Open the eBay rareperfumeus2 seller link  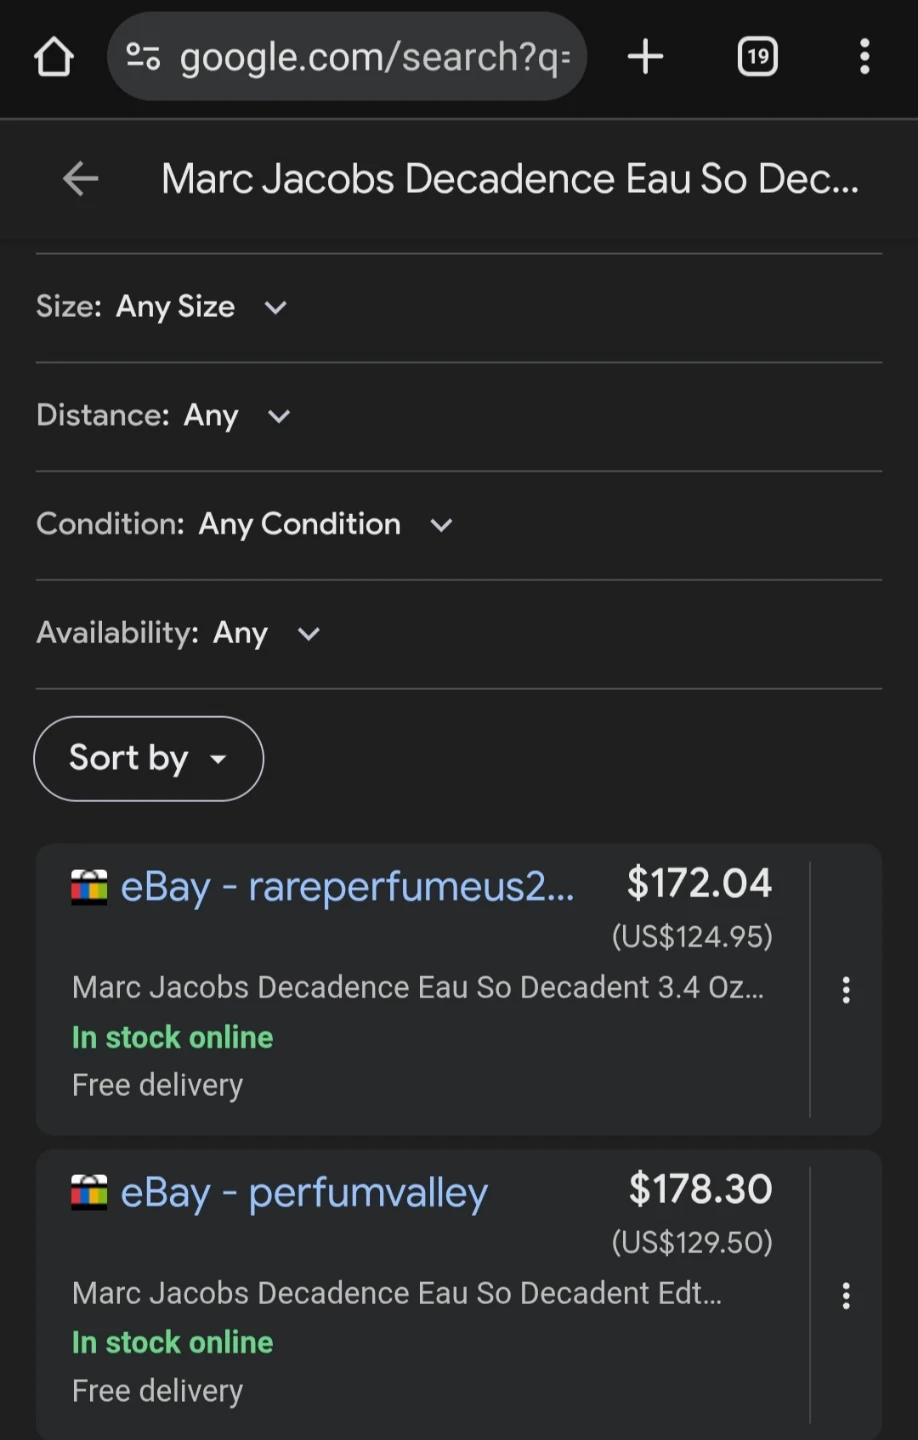click(347, 887)
